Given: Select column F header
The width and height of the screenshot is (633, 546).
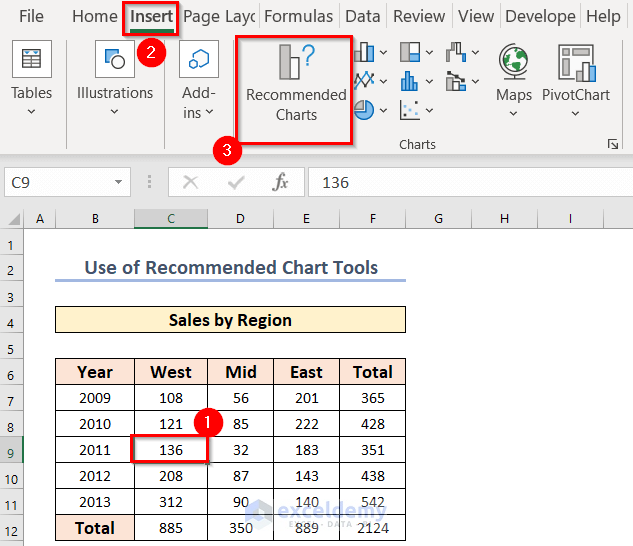Looking at the screenshot, I should tap(373, 219).
